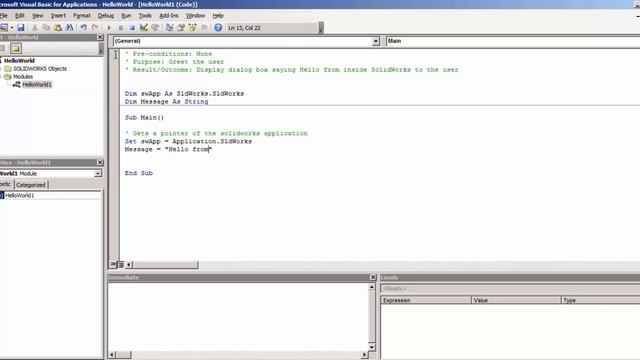Open the HelloWorld1 Module properties dropdown
The width and height of the screenshot is (640, 360).
point(98,173)
